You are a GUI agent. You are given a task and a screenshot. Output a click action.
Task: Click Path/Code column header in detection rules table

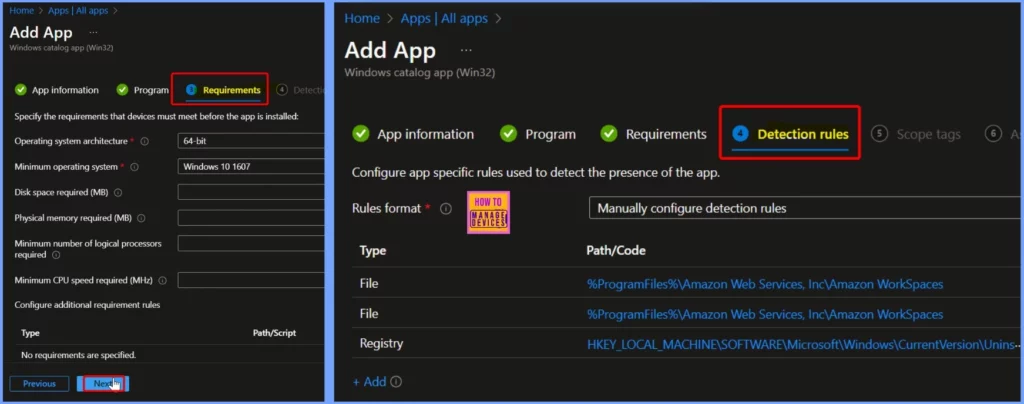tap(616, 251)
